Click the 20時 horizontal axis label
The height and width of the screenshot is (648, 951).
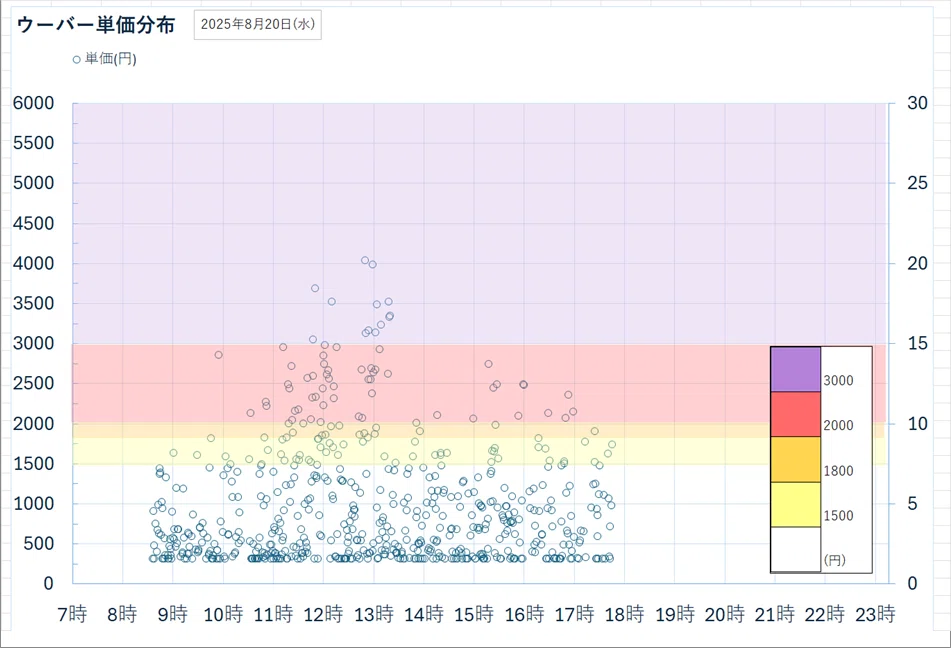725,614
